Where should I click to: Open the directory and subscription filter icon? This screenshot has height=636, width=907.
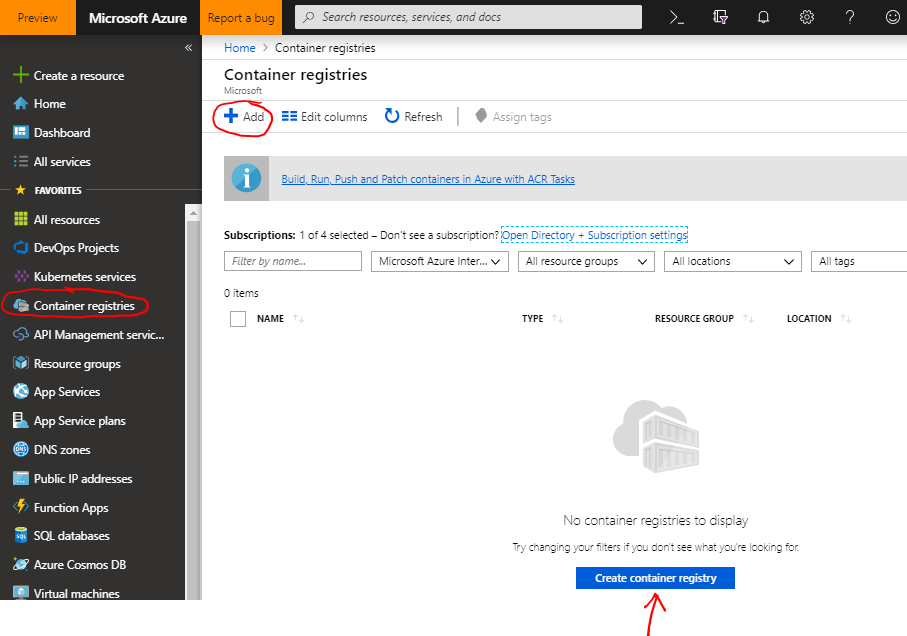coord(720,17)
